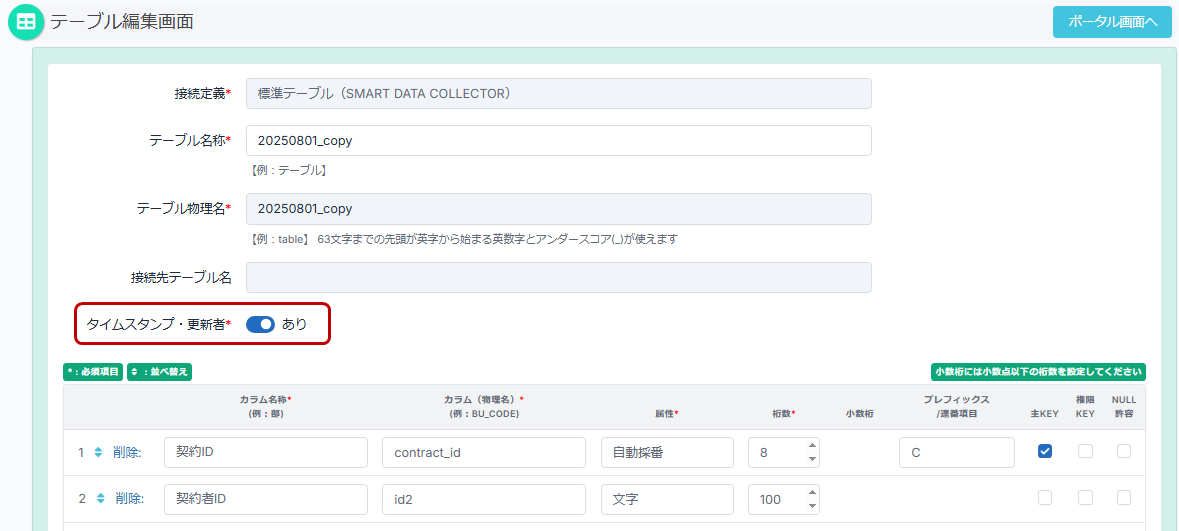Click the physical name field id2
This screenshot has width=1179, height=531.
[483, 498]
